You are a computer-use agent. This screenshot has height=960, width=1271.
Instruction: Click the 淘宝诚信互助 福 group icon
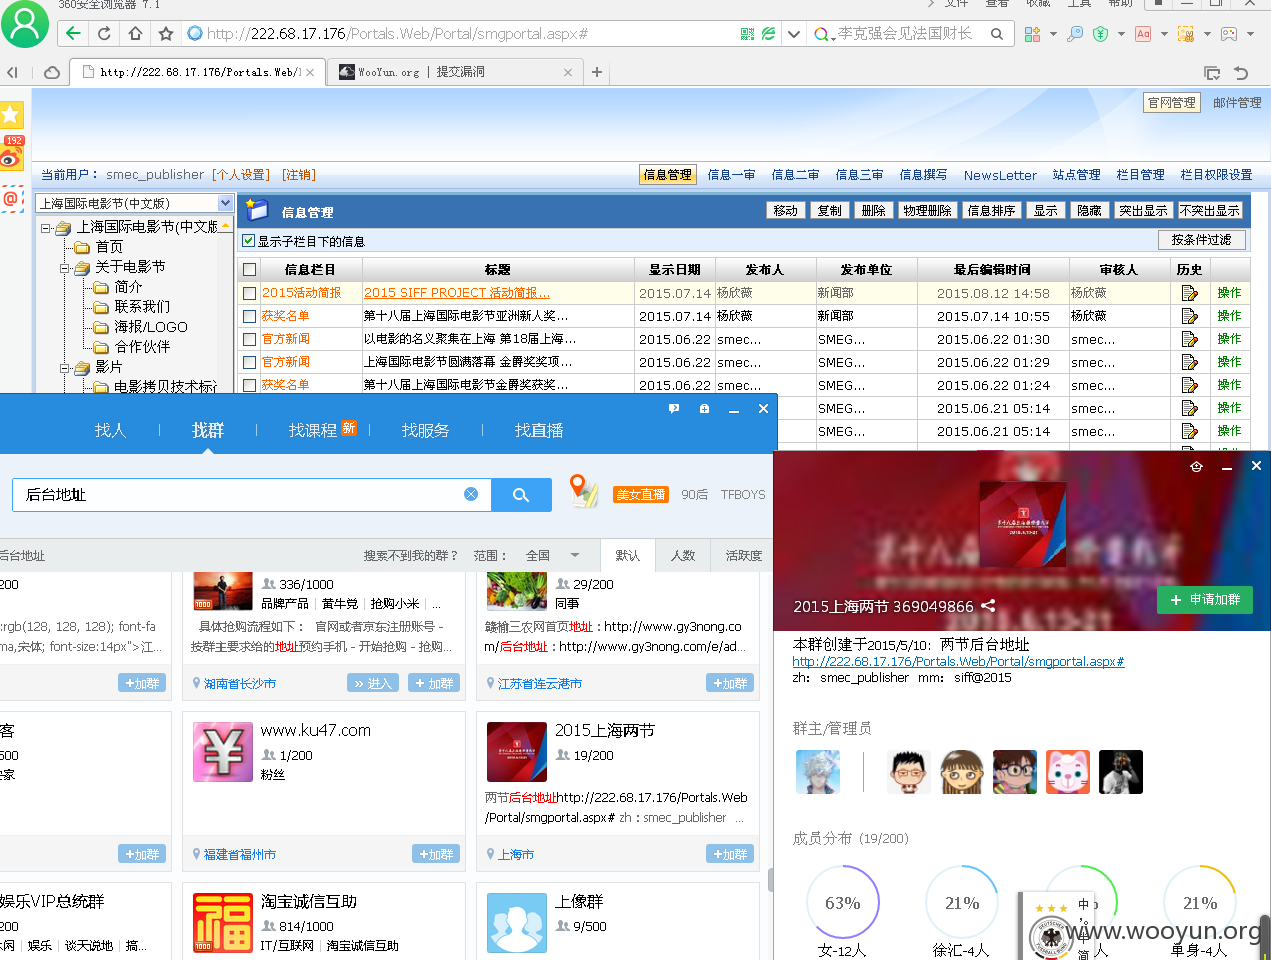[223, 922]
